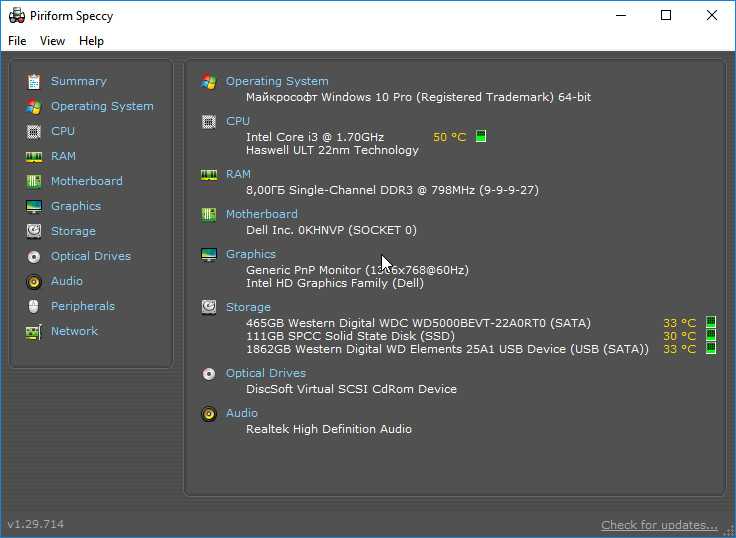Click temperature indicator for WD Elements USB drive
Screen dimensions: 736x538
click(711, 348)
